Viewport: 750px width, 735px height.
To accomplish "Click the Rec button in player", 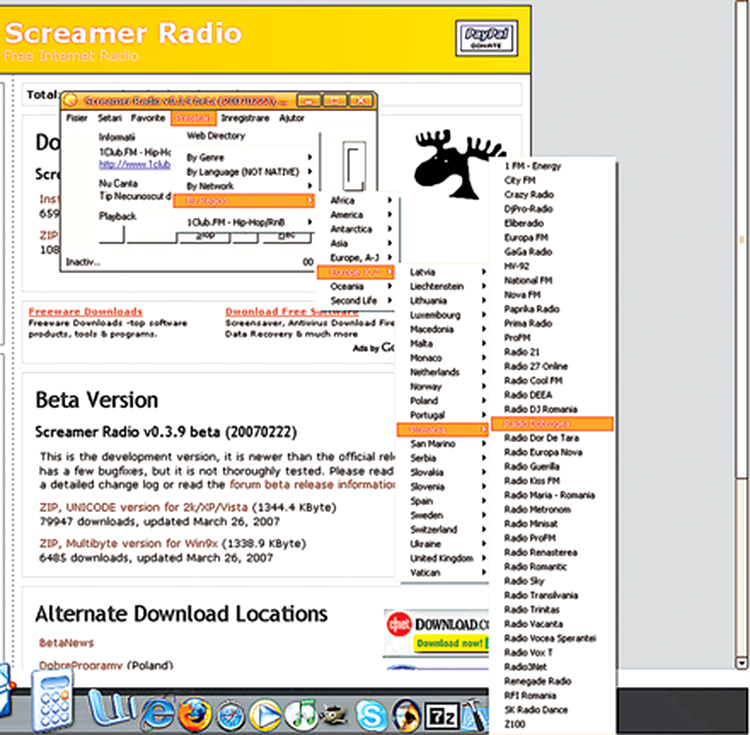I will pos(287,237).
